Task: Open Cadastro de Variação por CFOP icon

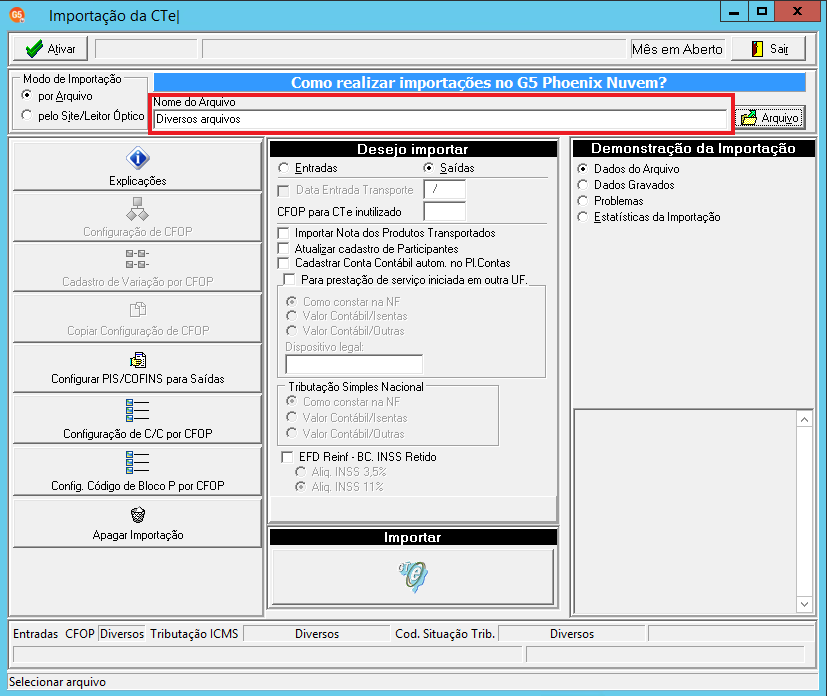Action: pos(138,259)
